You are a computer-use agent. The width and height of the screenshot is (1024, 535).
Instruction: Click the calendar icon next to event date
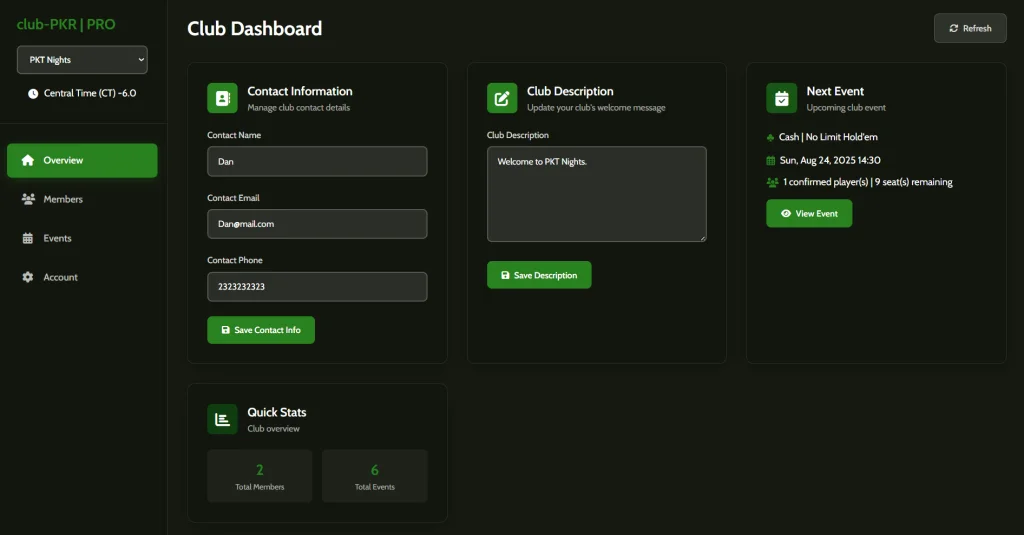tap(771, 160)
